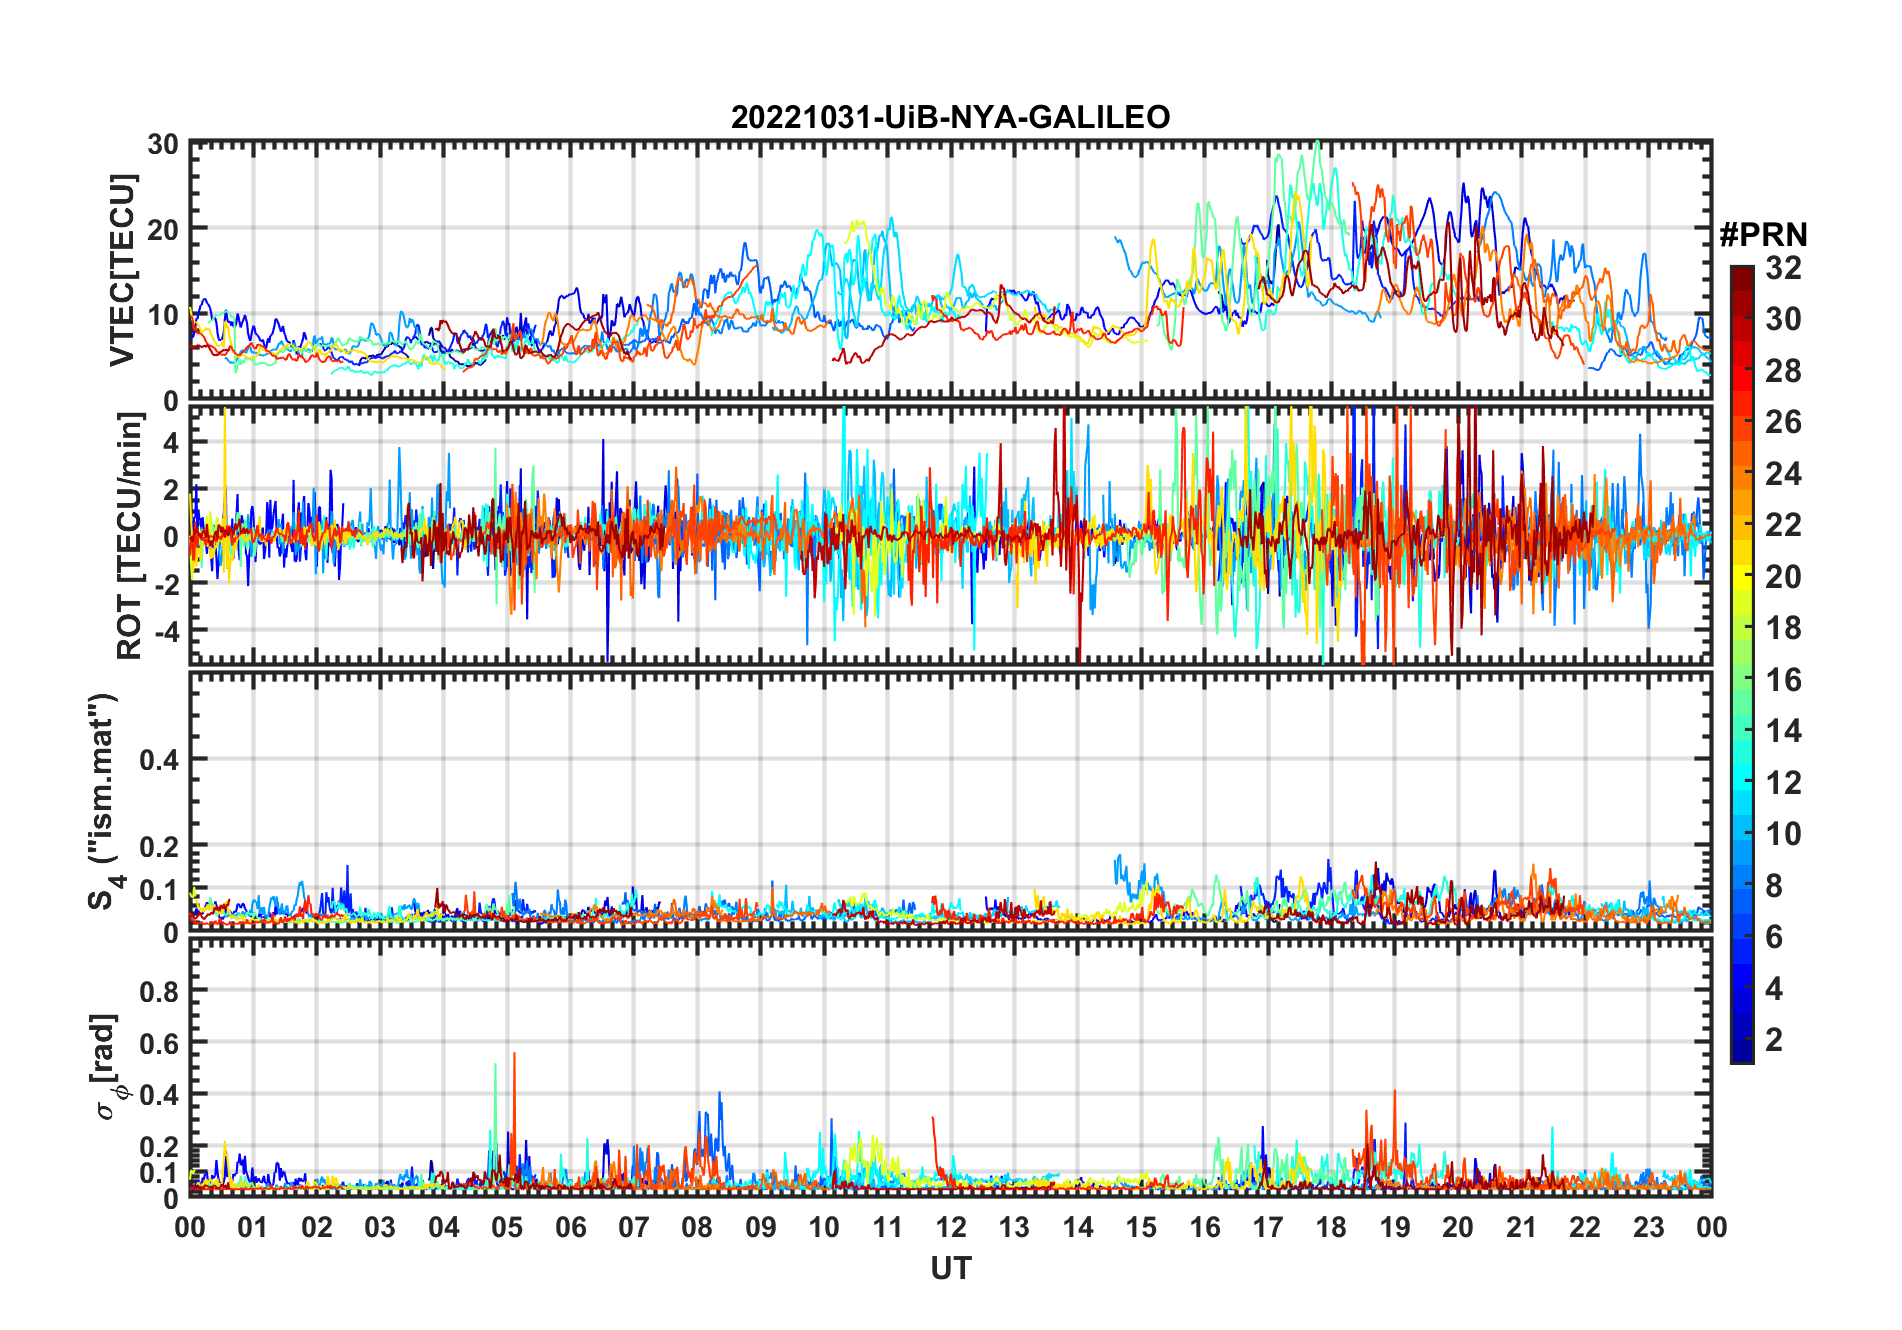Click colorbar tick label 22
The image size is (1902, 1330).
(1783, 525)
